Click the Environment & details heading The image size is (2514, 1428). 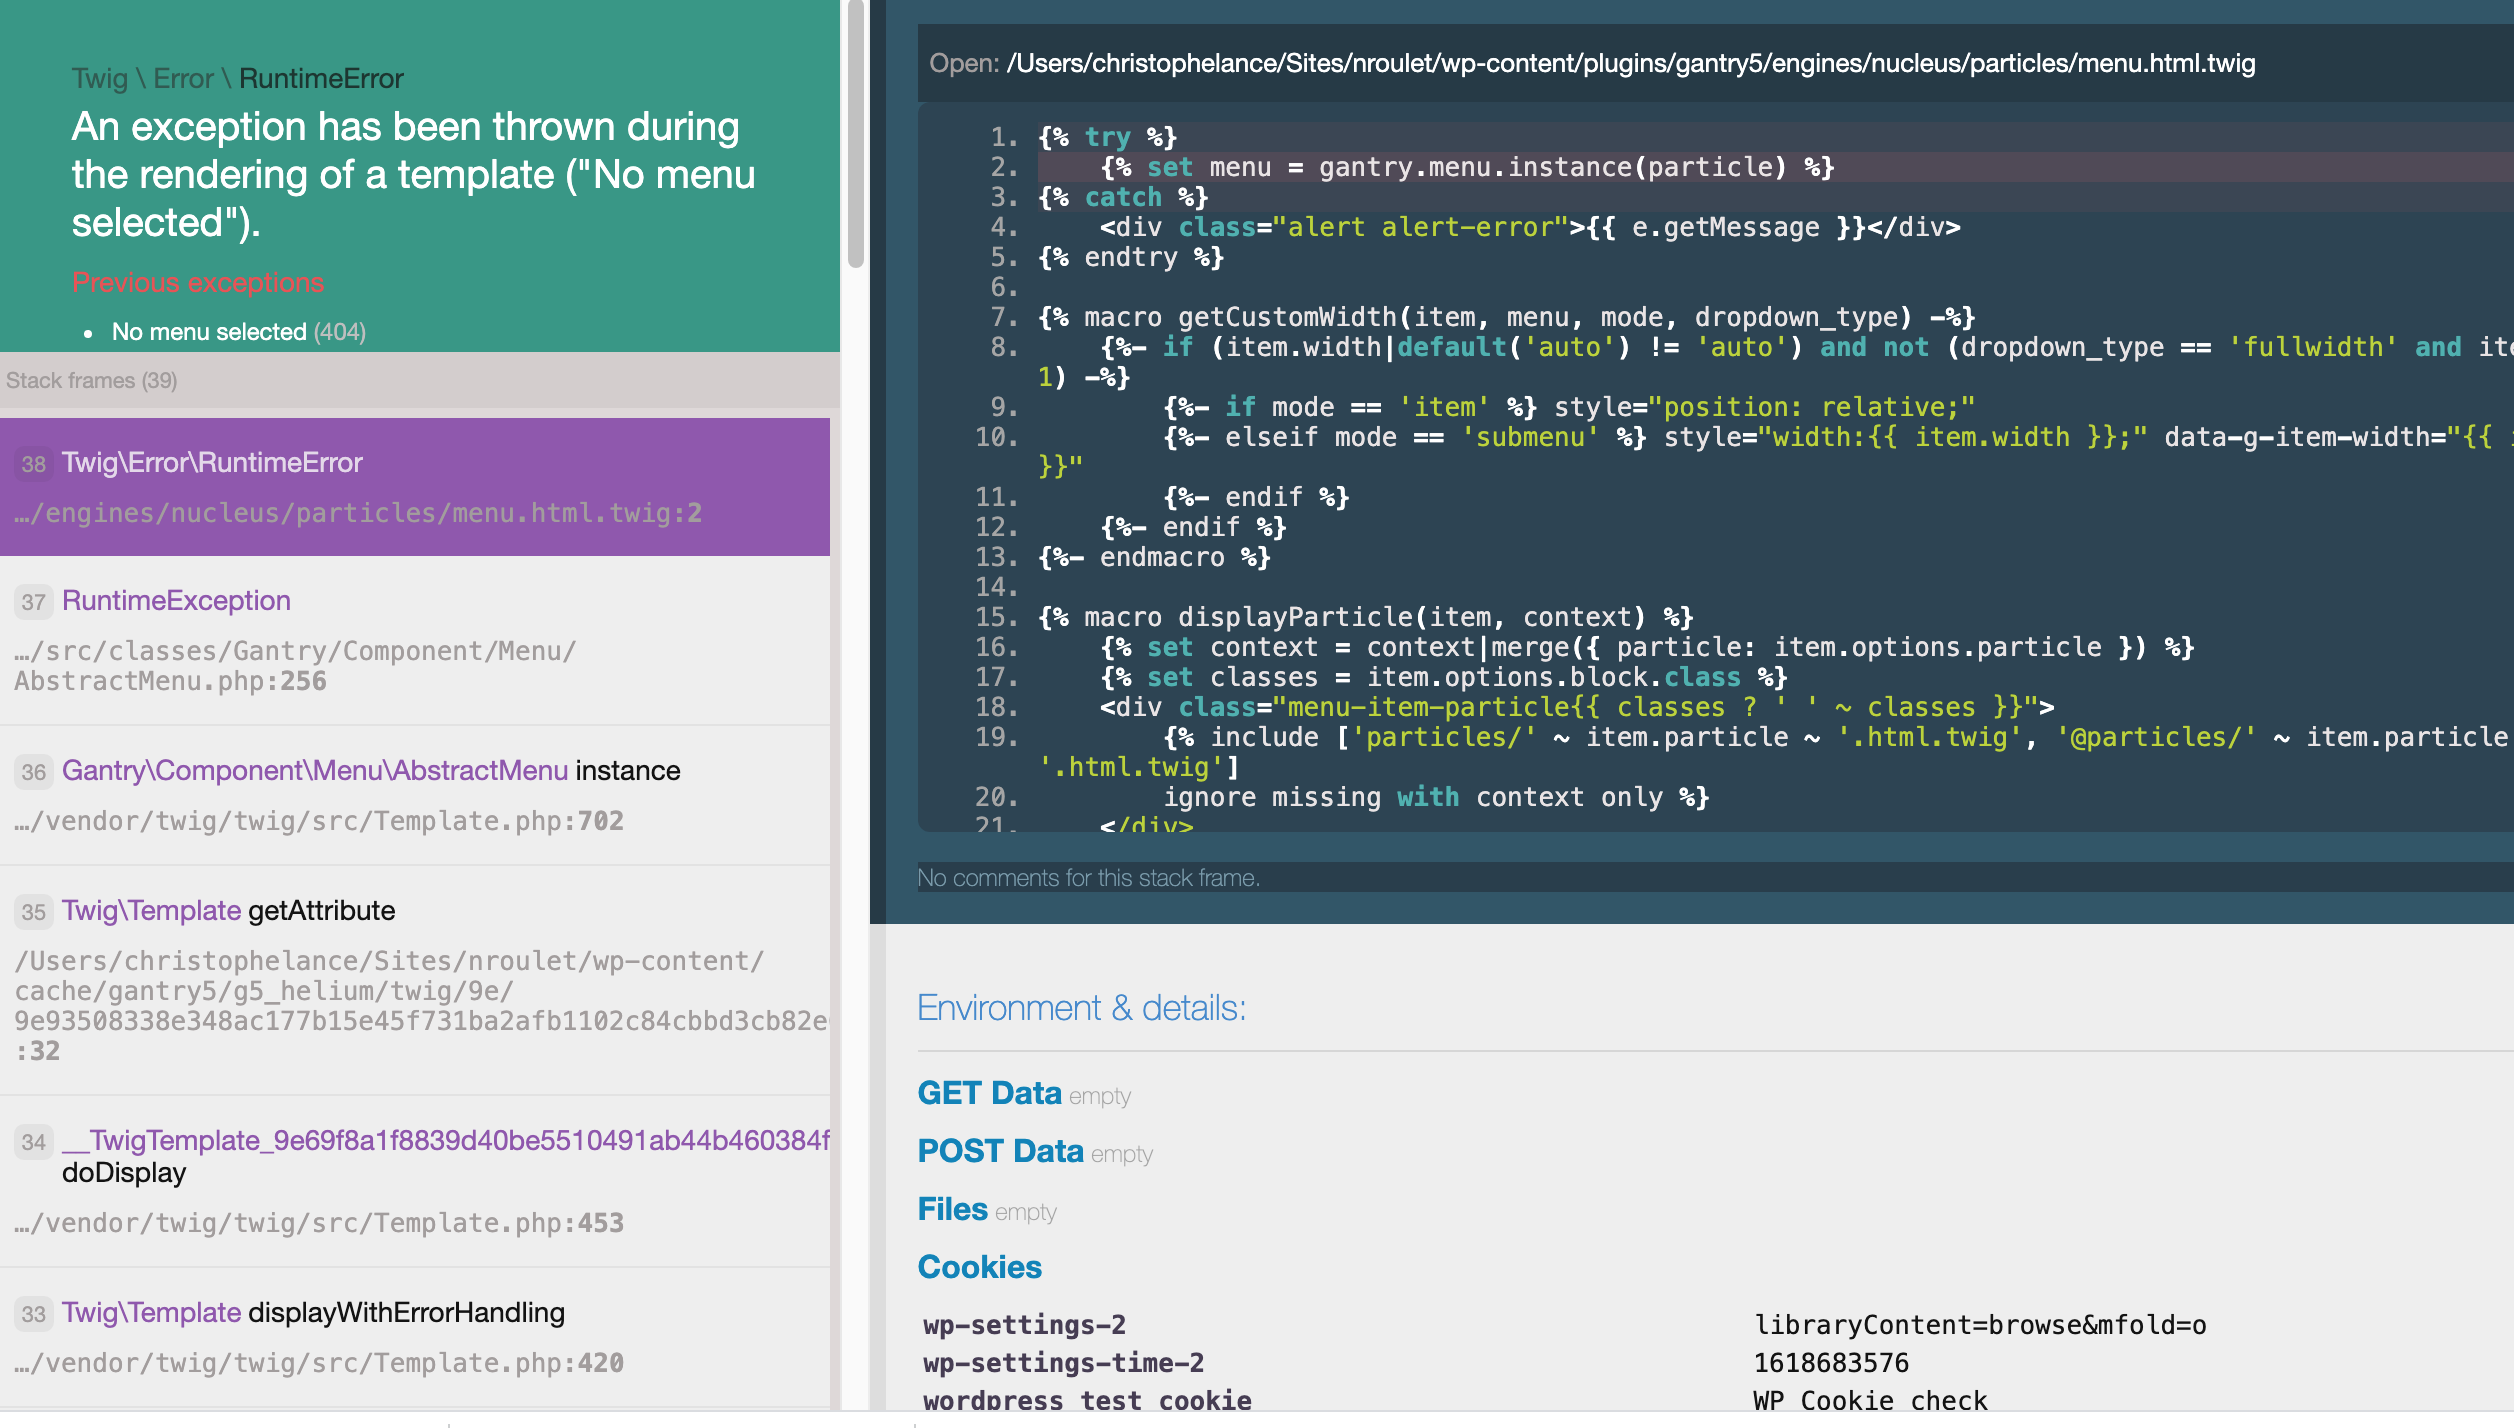tap(1081, 1007)
